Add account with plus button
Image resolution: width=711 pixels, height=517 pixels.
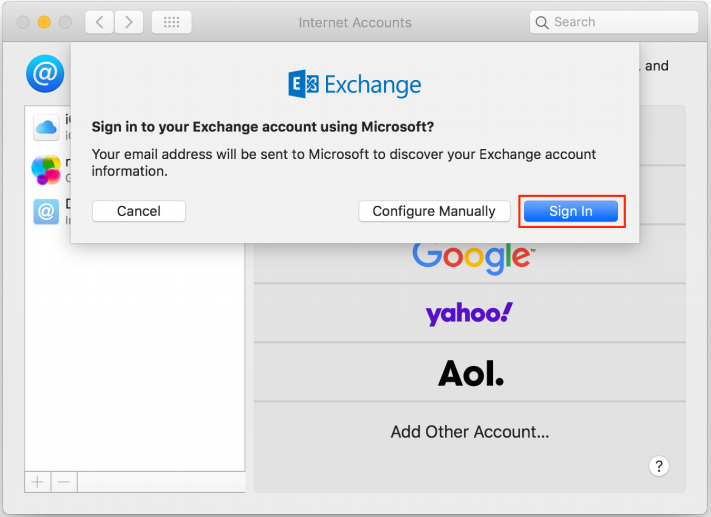click(38, 482)
